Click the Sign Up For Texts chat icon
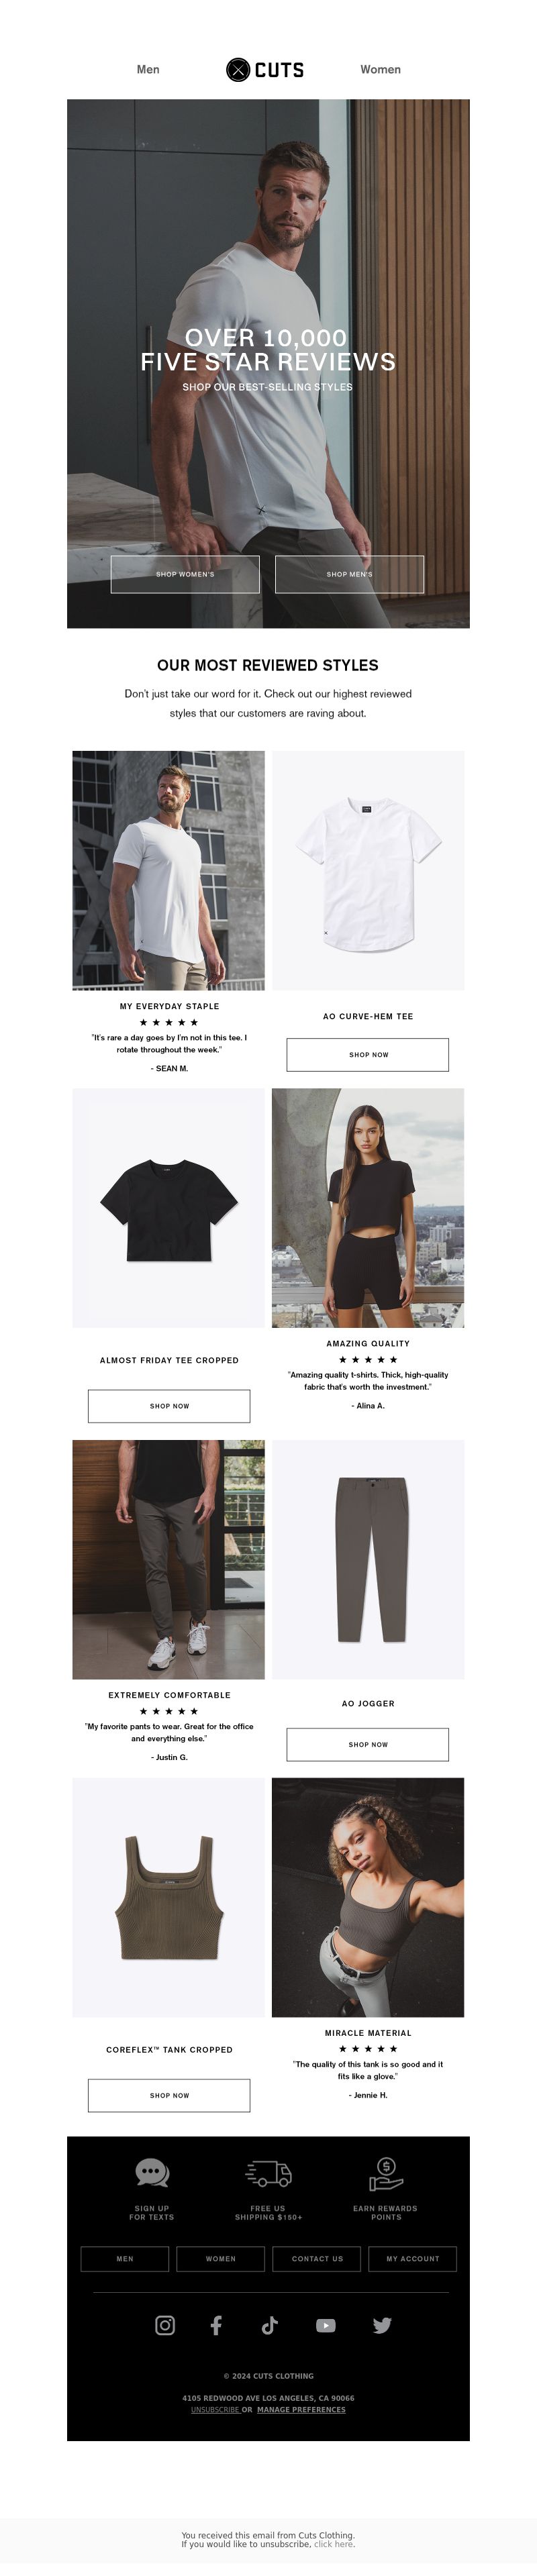 pyautogui.click(x=152, y=2172)
